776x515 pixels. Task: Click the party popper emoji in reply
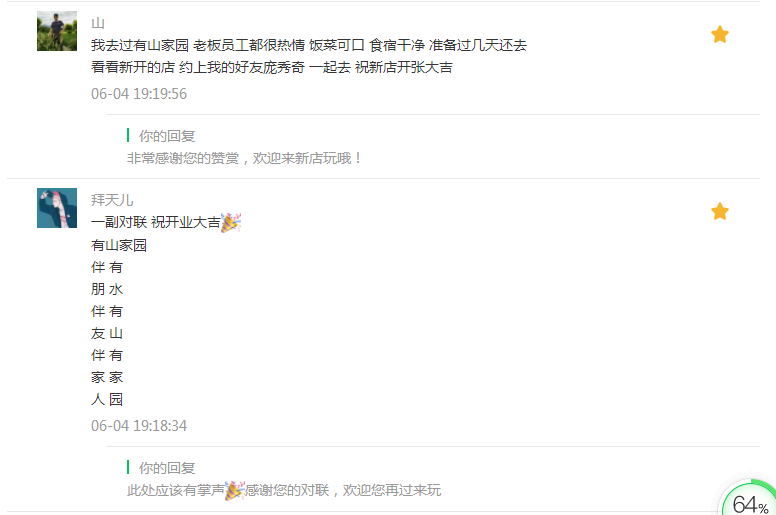click(x=235, y=490)
